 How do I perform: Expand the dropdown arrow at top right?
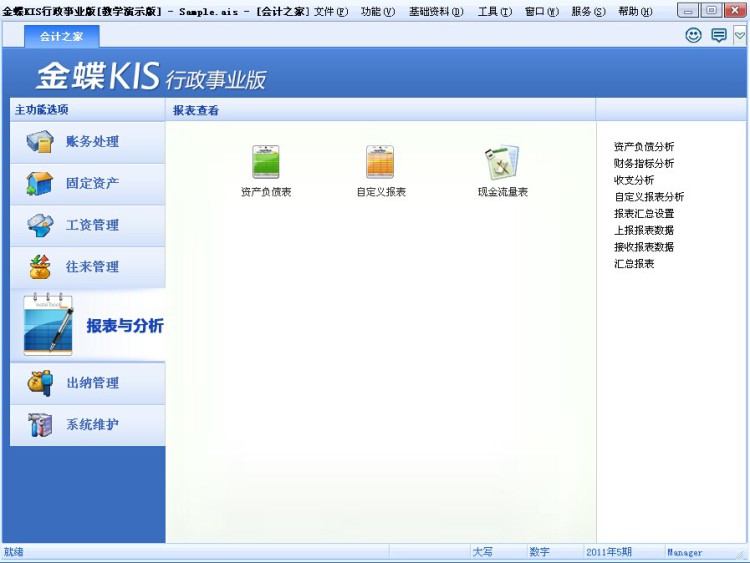click(740, 35)
